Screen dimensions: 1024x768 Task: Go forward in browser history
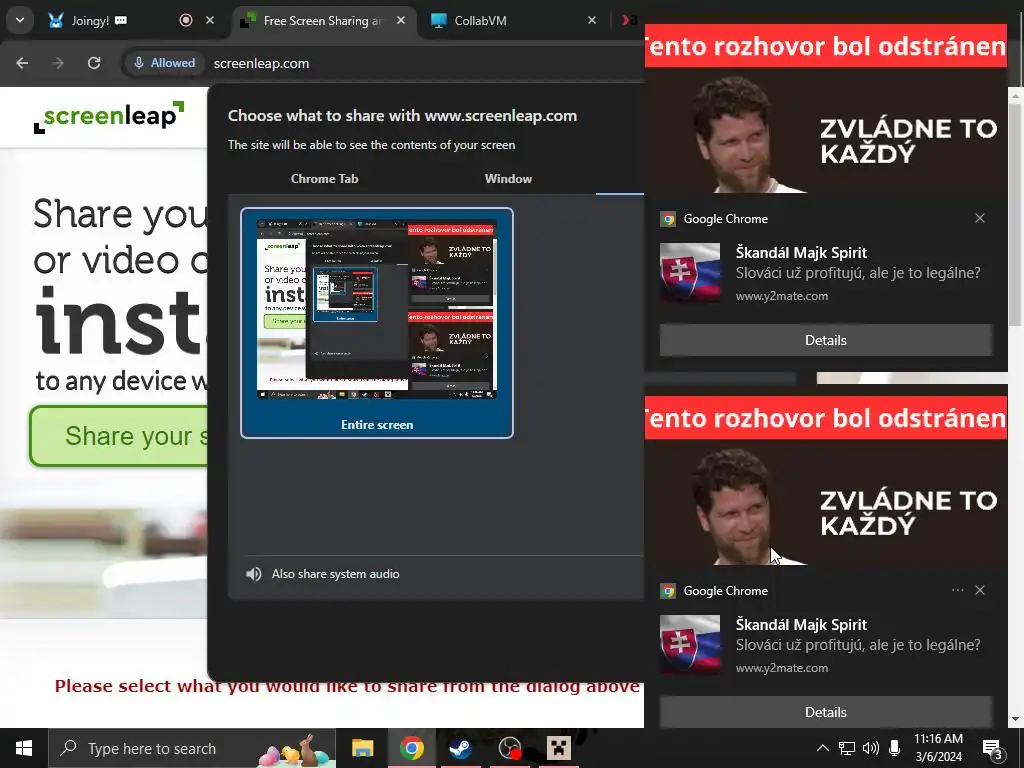click(x=58, y=63)
